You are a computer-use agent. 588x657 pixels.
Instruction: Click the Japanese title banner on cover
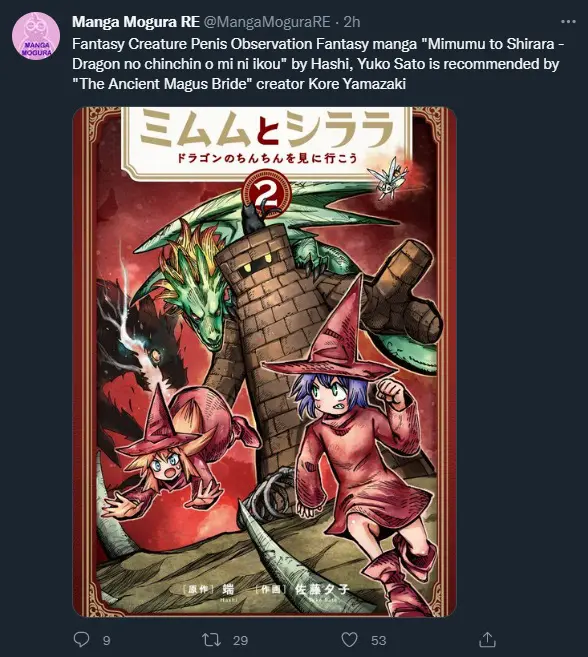(x=267, y=140)
